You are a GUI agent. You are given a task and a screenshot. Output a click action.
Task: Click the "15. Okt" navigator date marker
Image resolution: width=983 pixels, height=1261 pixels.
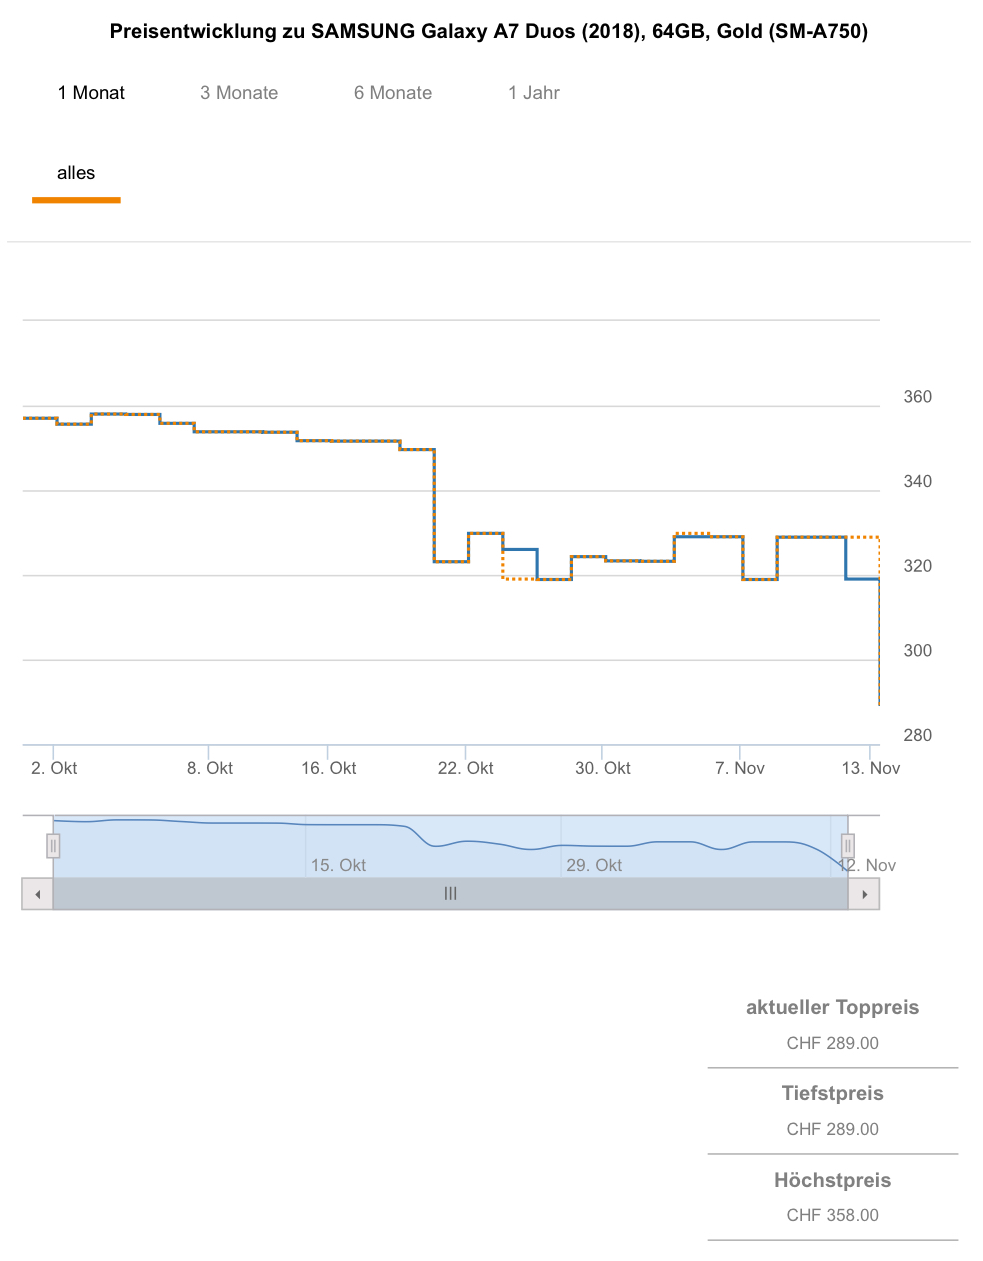(x=338, y=865)
